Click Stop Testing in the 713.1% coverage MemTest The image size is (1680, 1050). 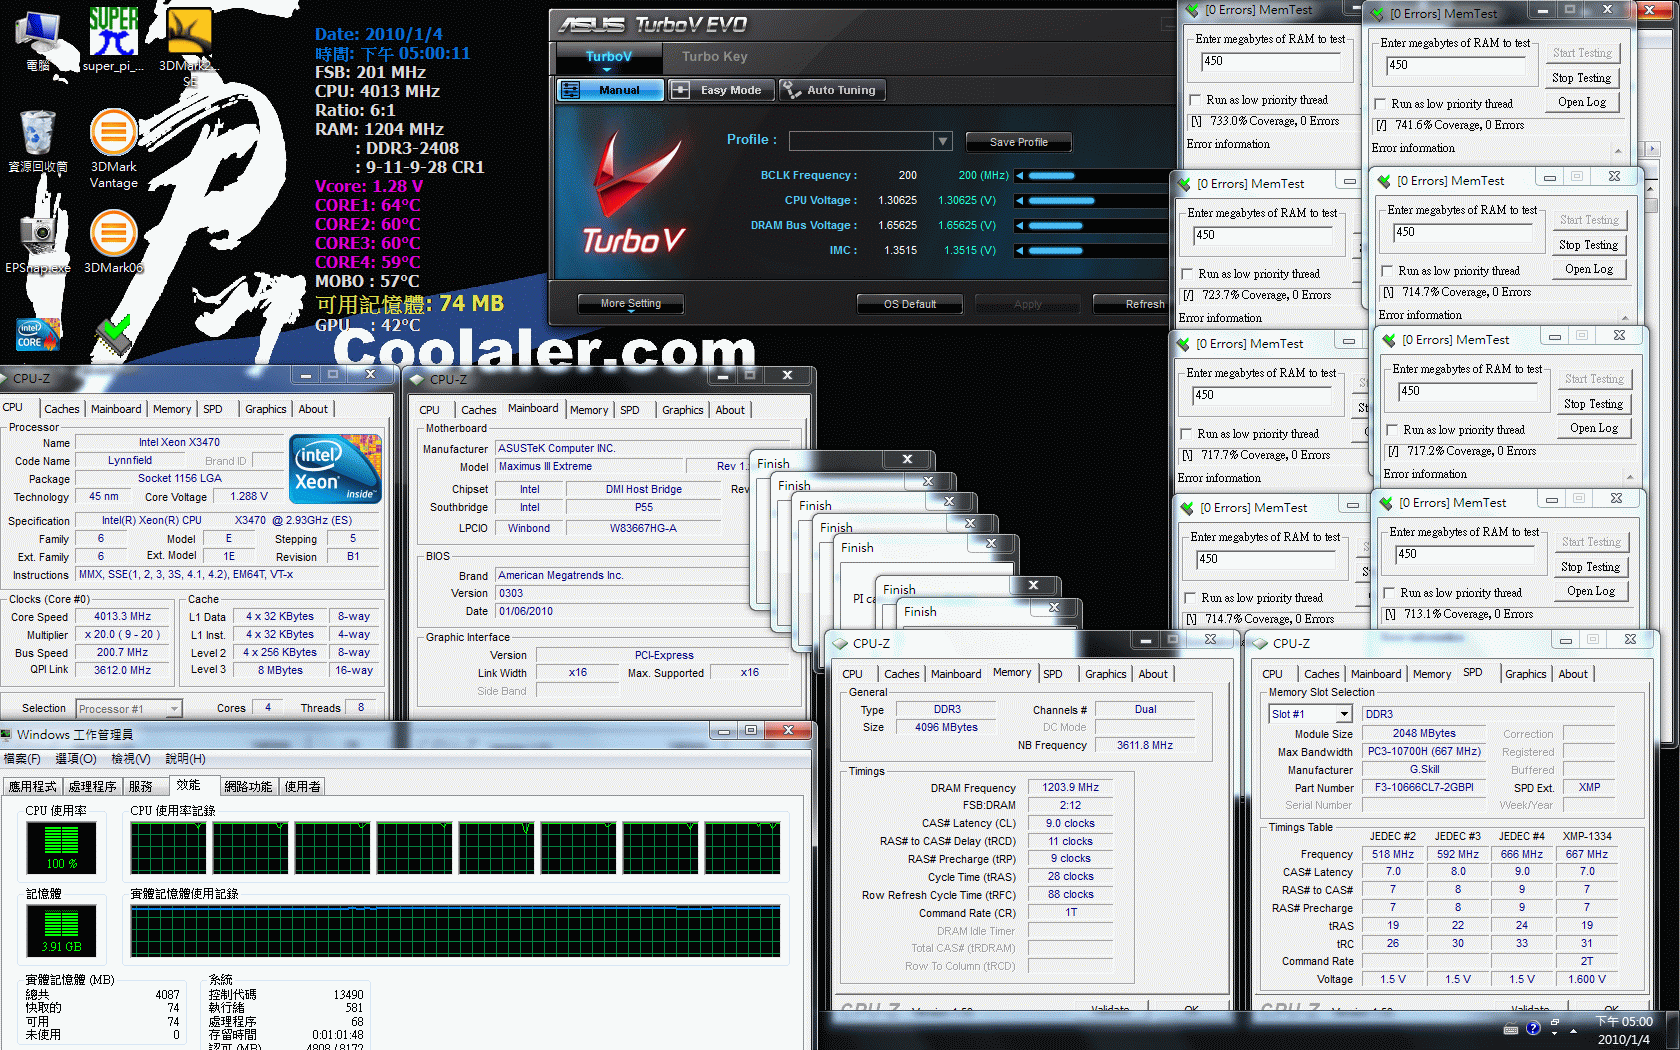(x=1590, y=567)
